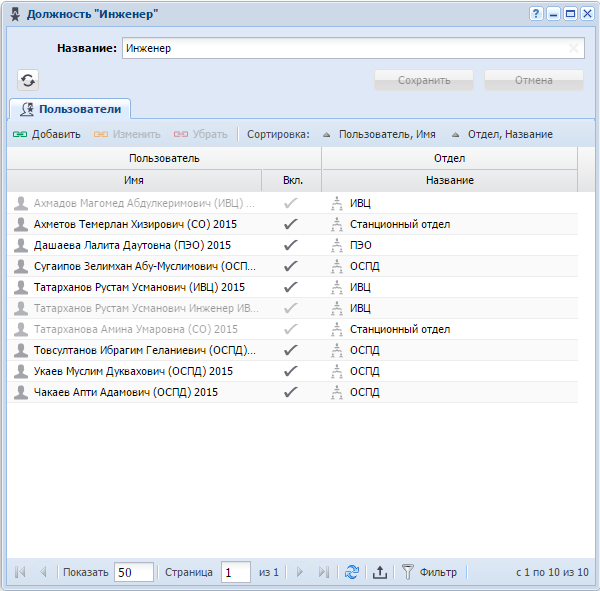
Task: Click the position icon in window title
Action: pyautogui.click(x=15, y=15)
